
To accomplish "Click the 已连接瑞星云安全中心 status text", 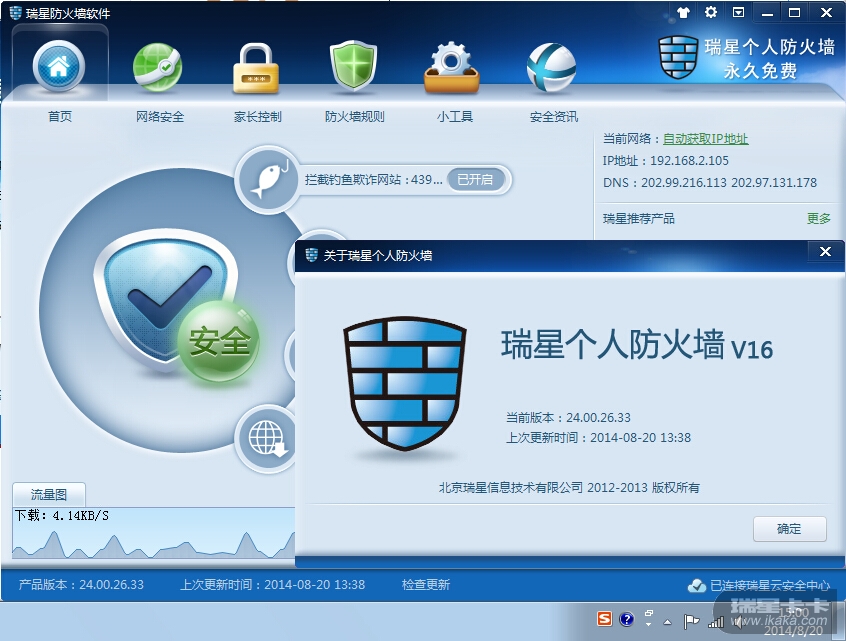I will pyautogui.click(x=770, y=585).
